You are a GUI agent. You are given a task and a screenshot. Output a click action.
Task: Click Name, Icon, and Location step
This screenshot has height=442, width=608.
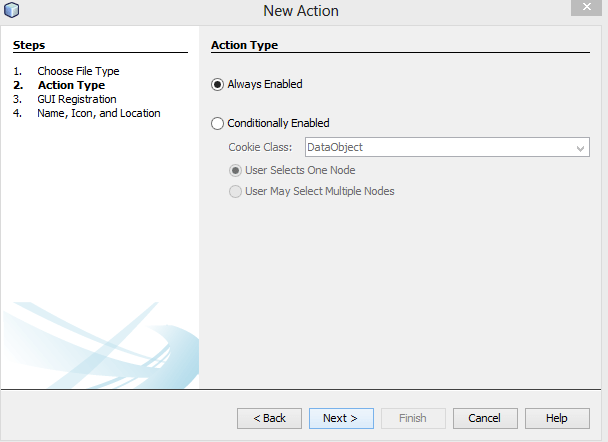pyautogui.click(x=98, y=113)
